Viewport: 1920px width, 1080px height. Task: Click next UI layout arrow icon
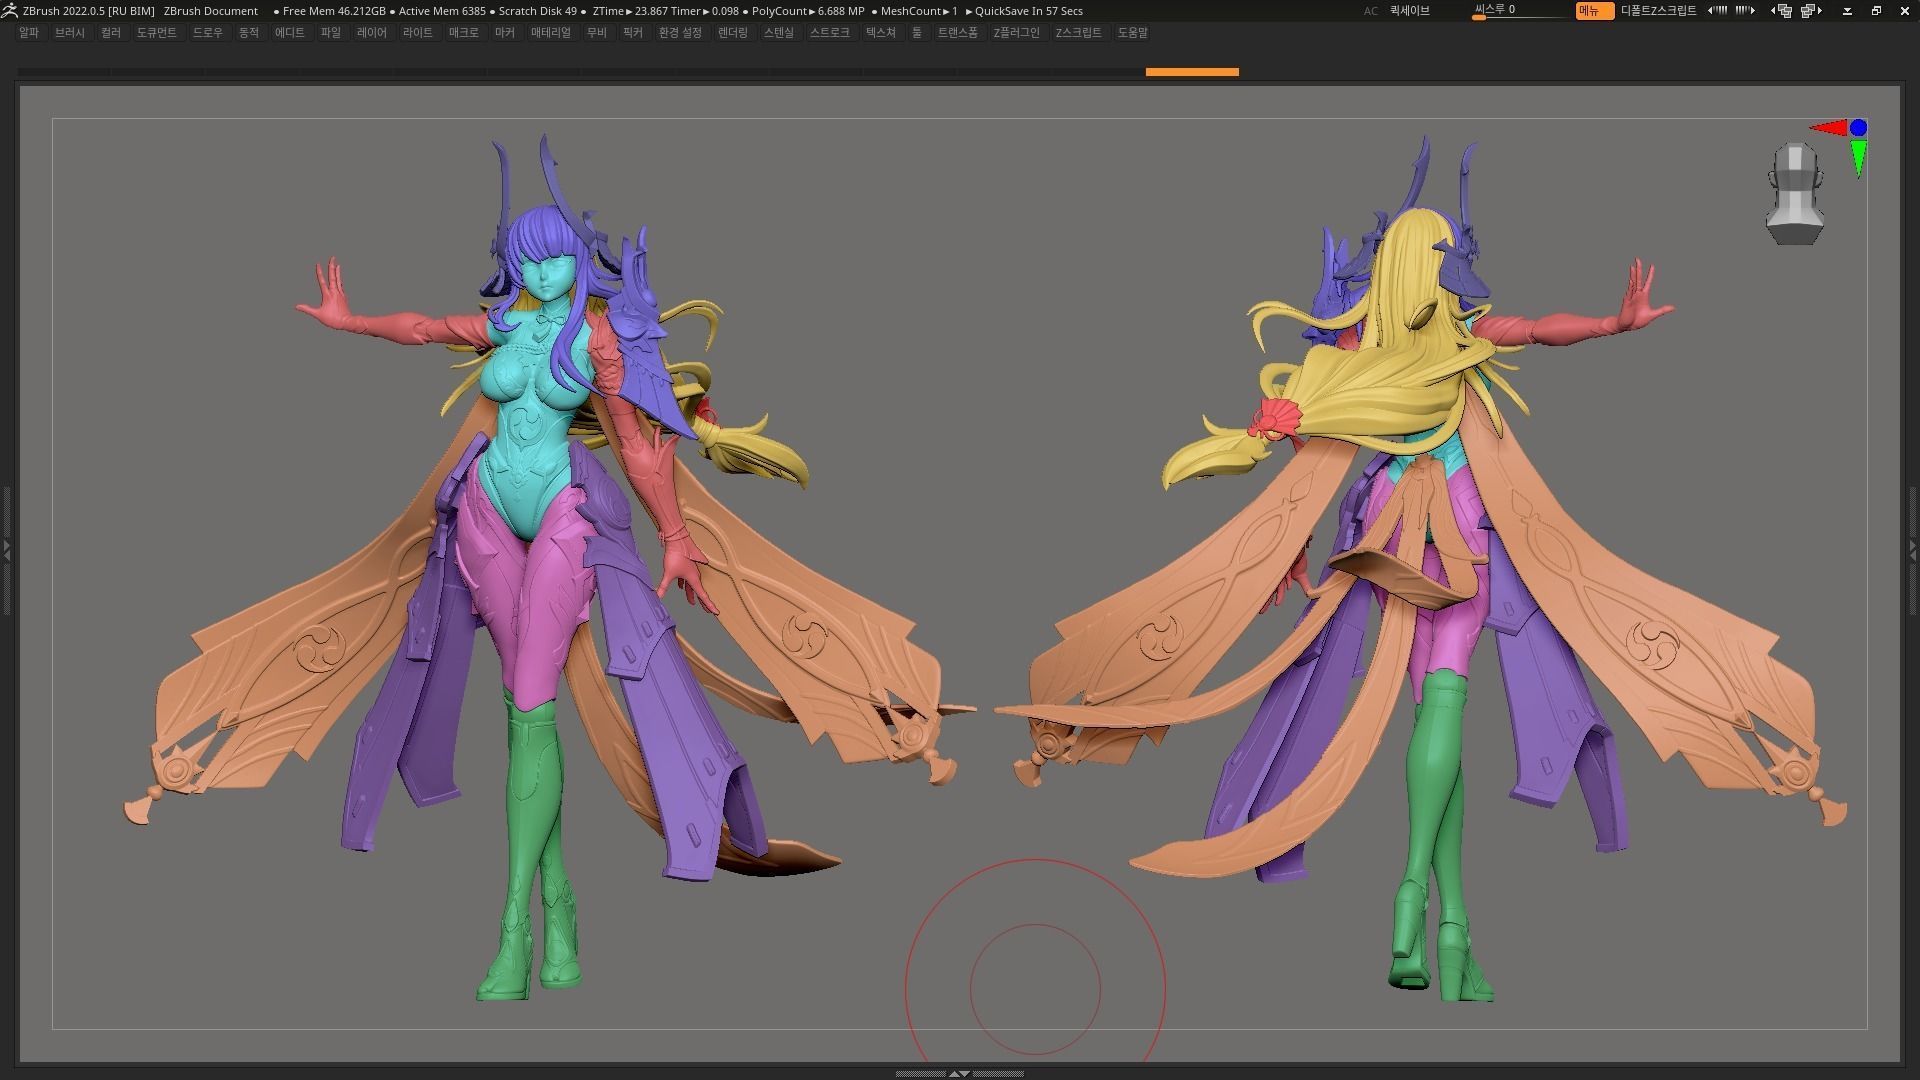(x=1810, y=11)
